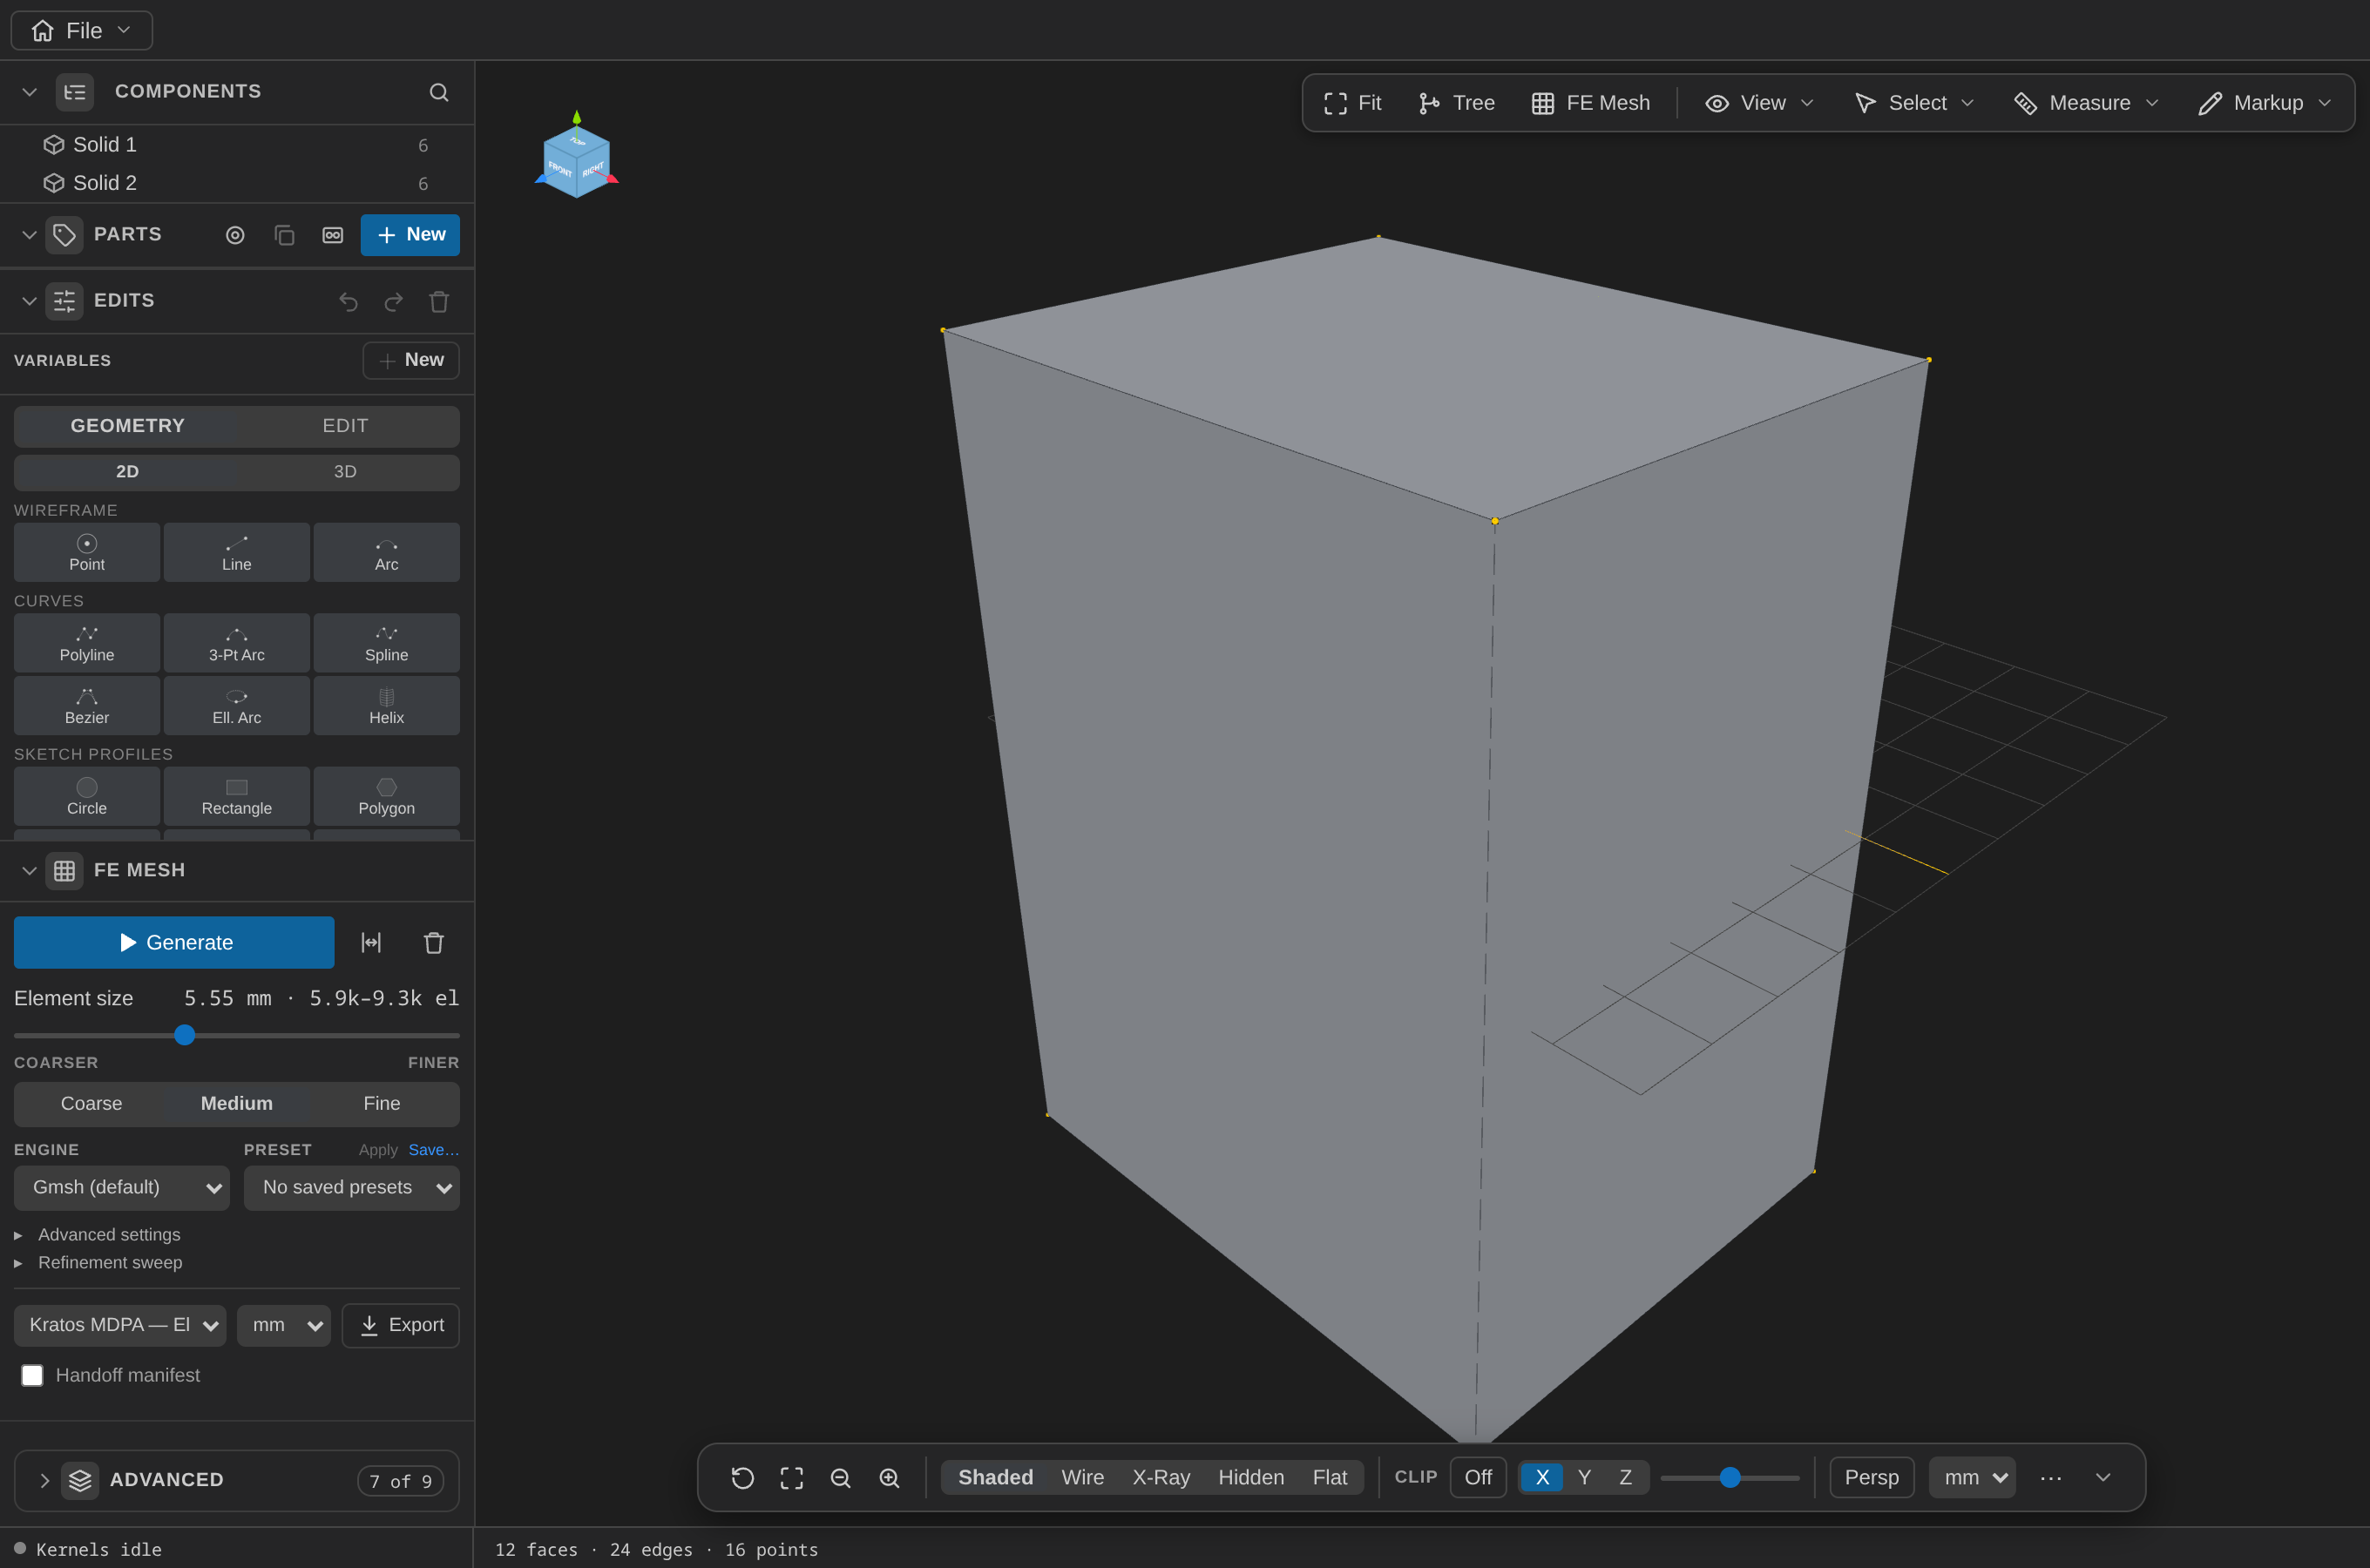The image size is (2370, 1568).
Task: Select the Arc wireframe tool
Action: [x=387, y=552]
